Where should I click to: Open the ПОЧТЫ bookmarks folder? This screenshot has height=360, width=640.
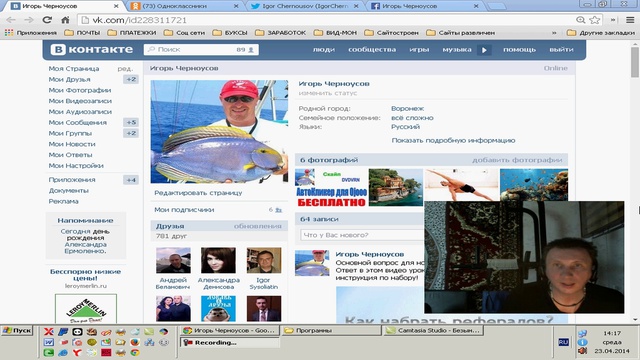[x=82, y=33]
